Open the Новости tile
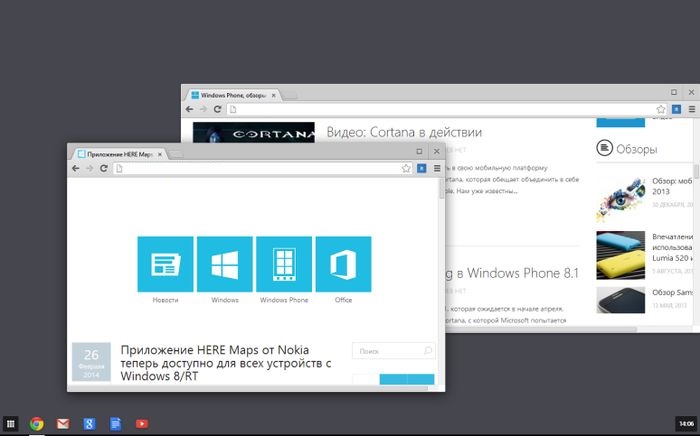This screenshot has height=436, width=700. pyautogui.click(x=165, y=264)
